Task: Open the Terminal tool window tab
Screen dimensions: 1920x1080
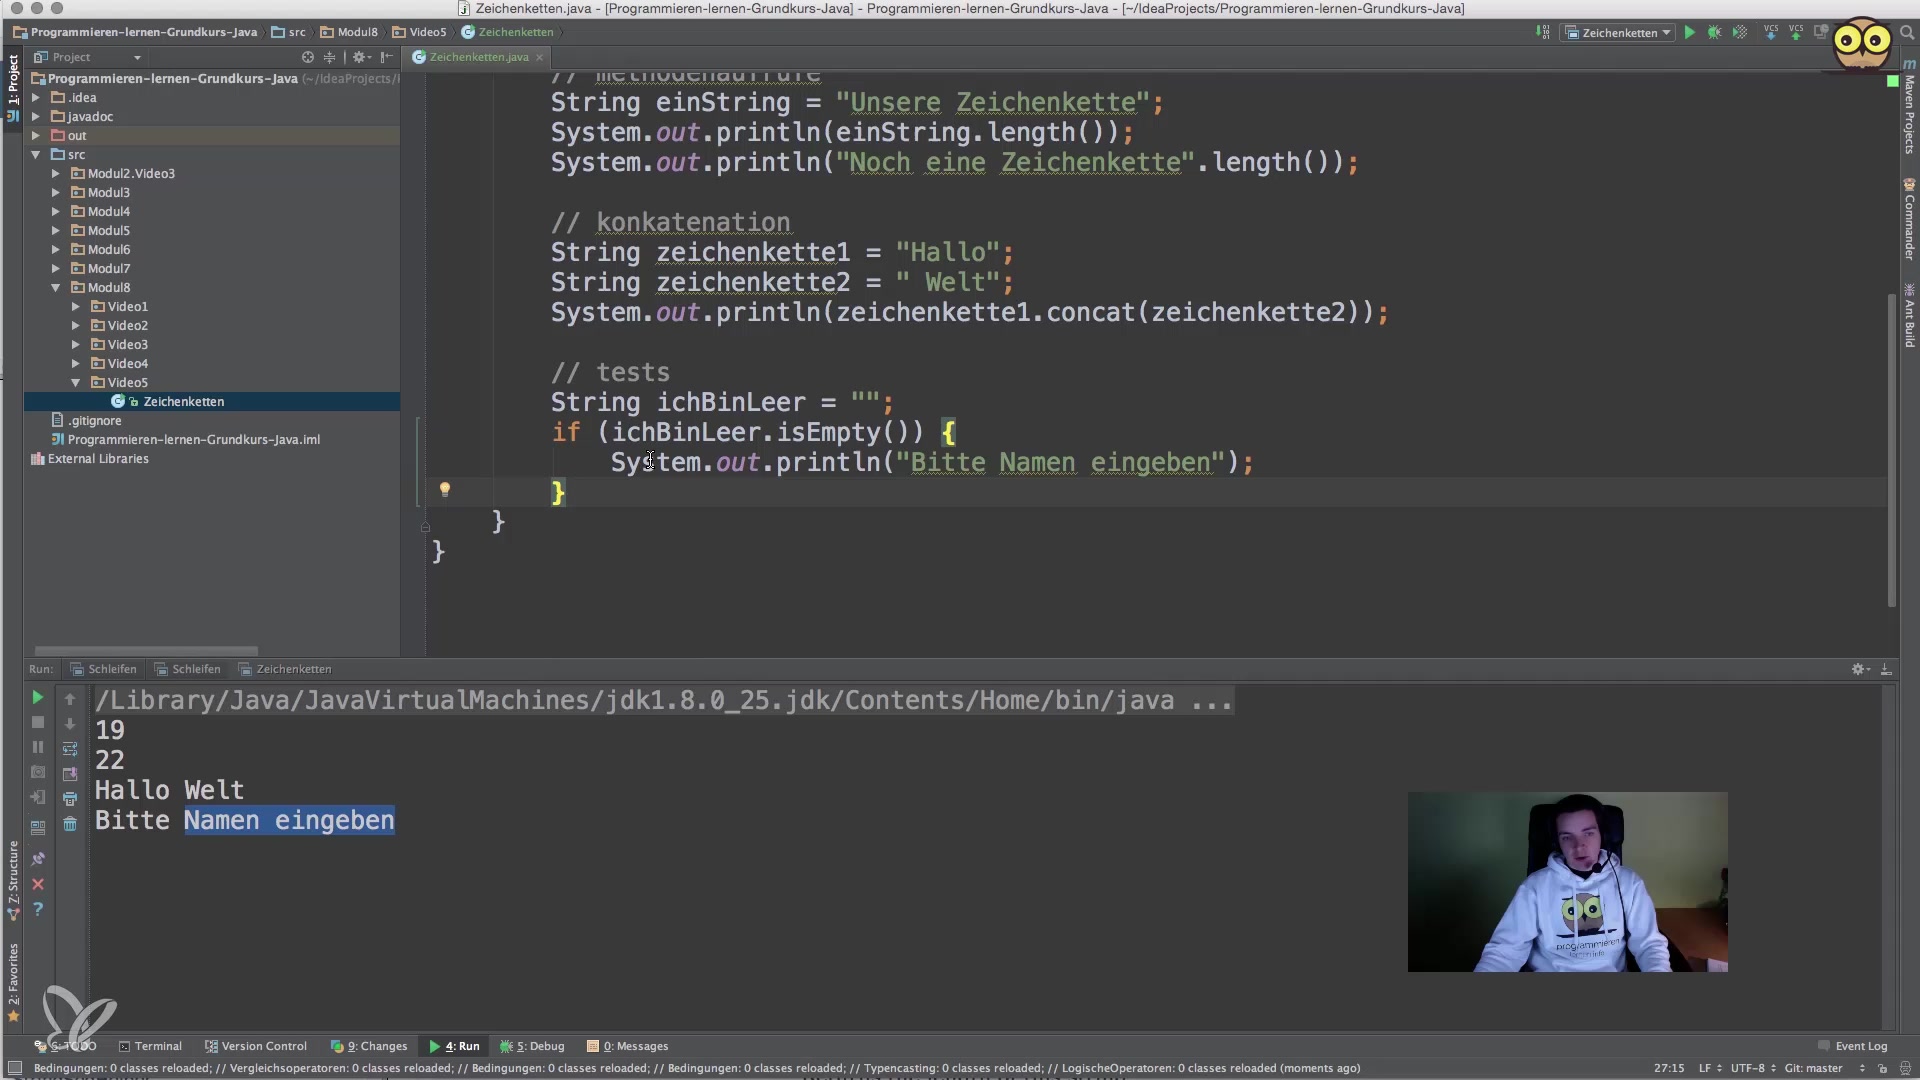Action: (x=150, y=1046)
